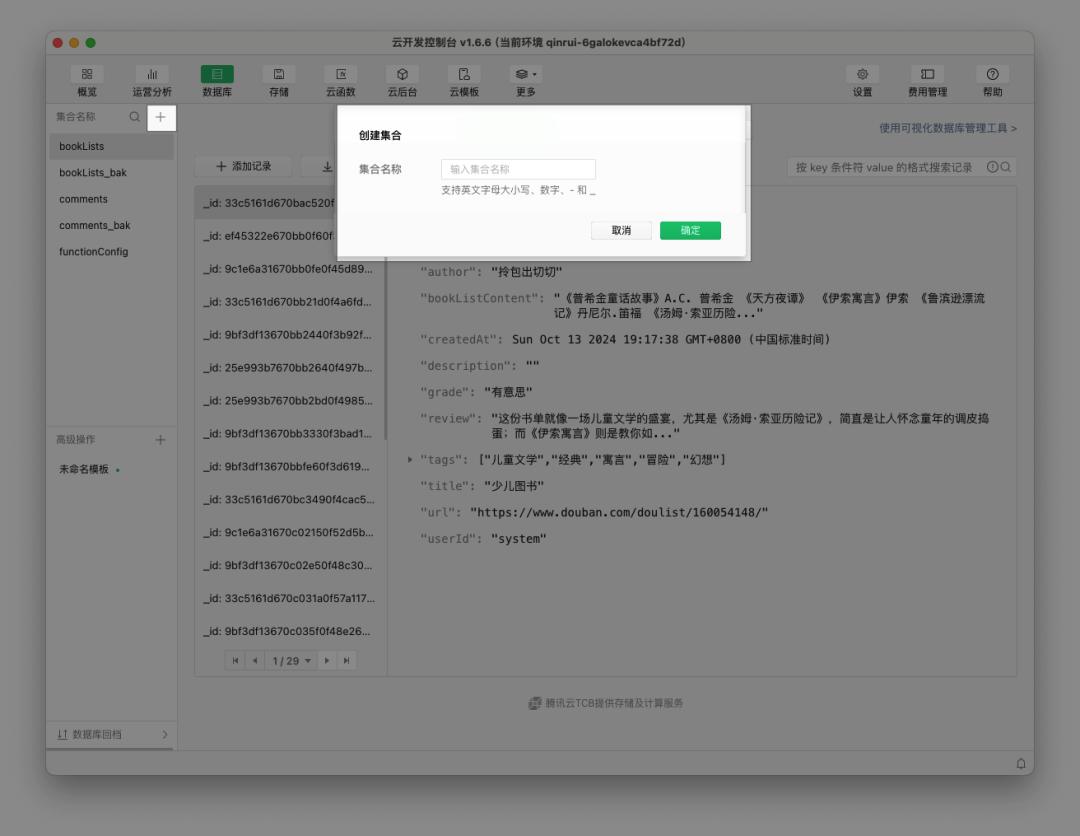Click the 输入集合名称 input field
The width and height of the screenshot is (1080, 836).
(x=518, y=169)
